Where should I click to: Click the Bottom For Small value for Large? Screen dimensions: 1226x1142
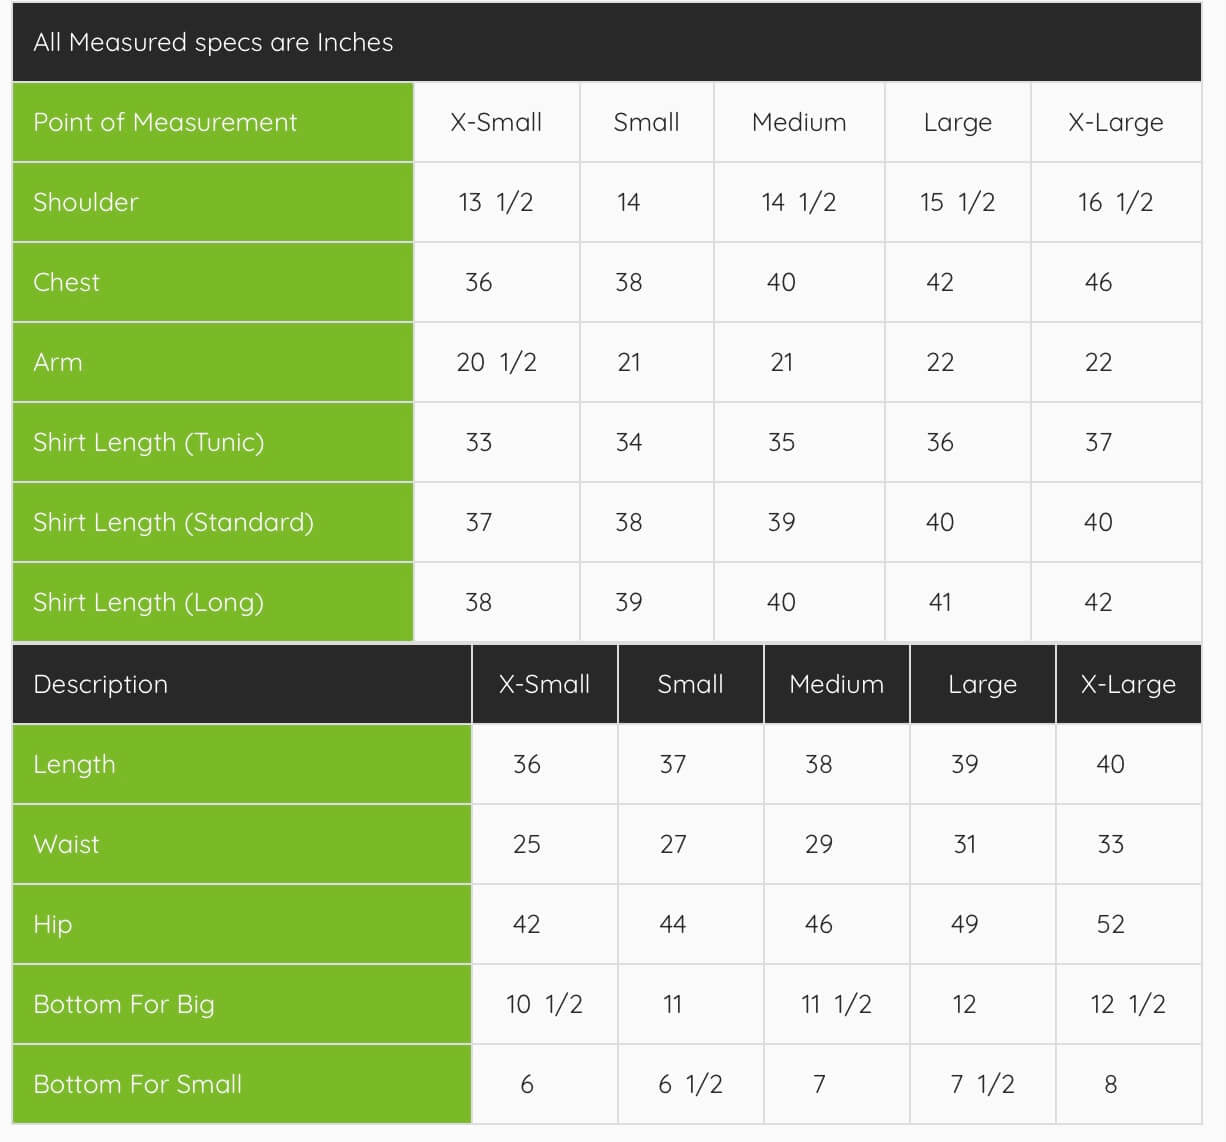click(982, 1084)
